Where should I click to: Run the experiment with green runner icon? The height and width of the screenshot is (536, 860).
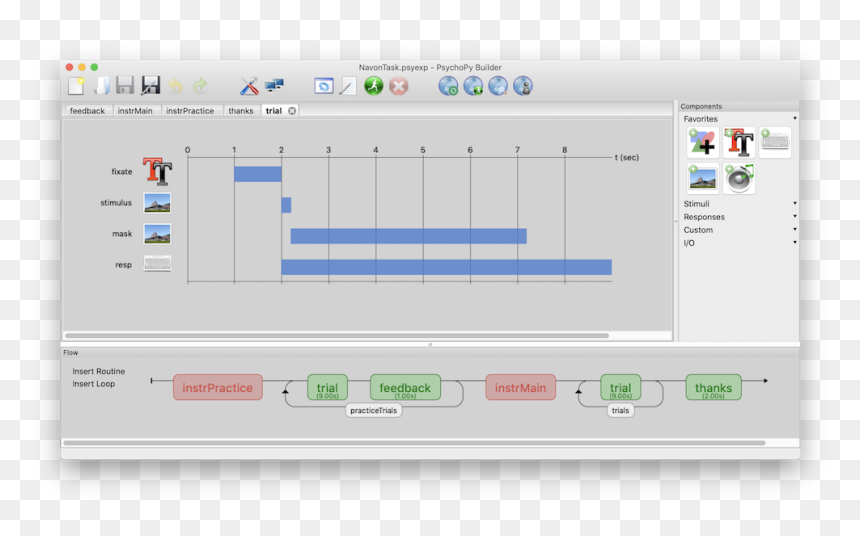374,86
